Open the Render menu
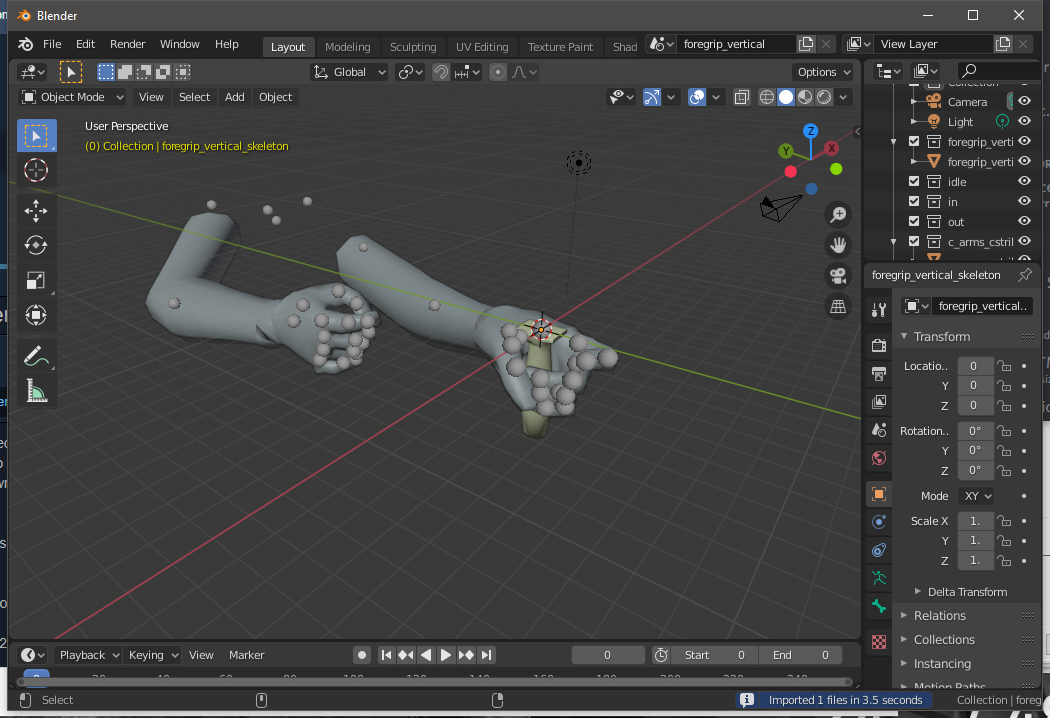 click(x=127, y=44)
